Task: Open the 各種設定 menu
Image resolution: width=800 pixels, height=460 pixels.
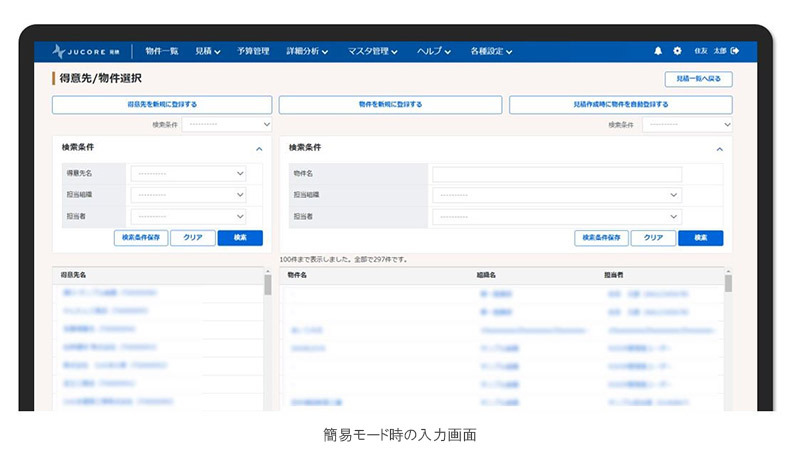Action: tap(491, 51)
